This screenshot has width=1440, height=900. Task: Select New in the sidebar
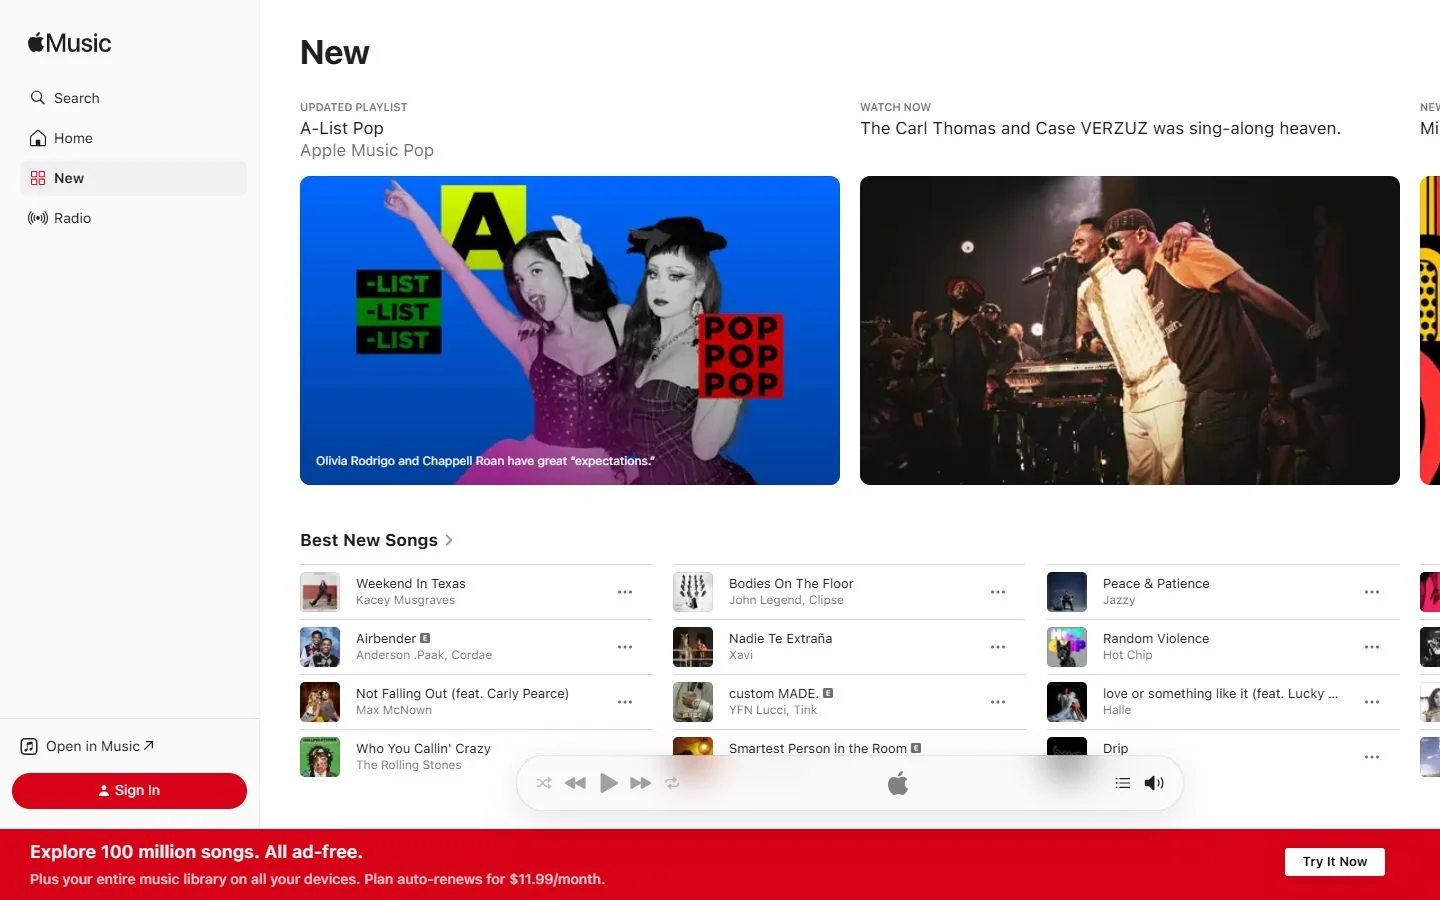(x=133, y=178)
